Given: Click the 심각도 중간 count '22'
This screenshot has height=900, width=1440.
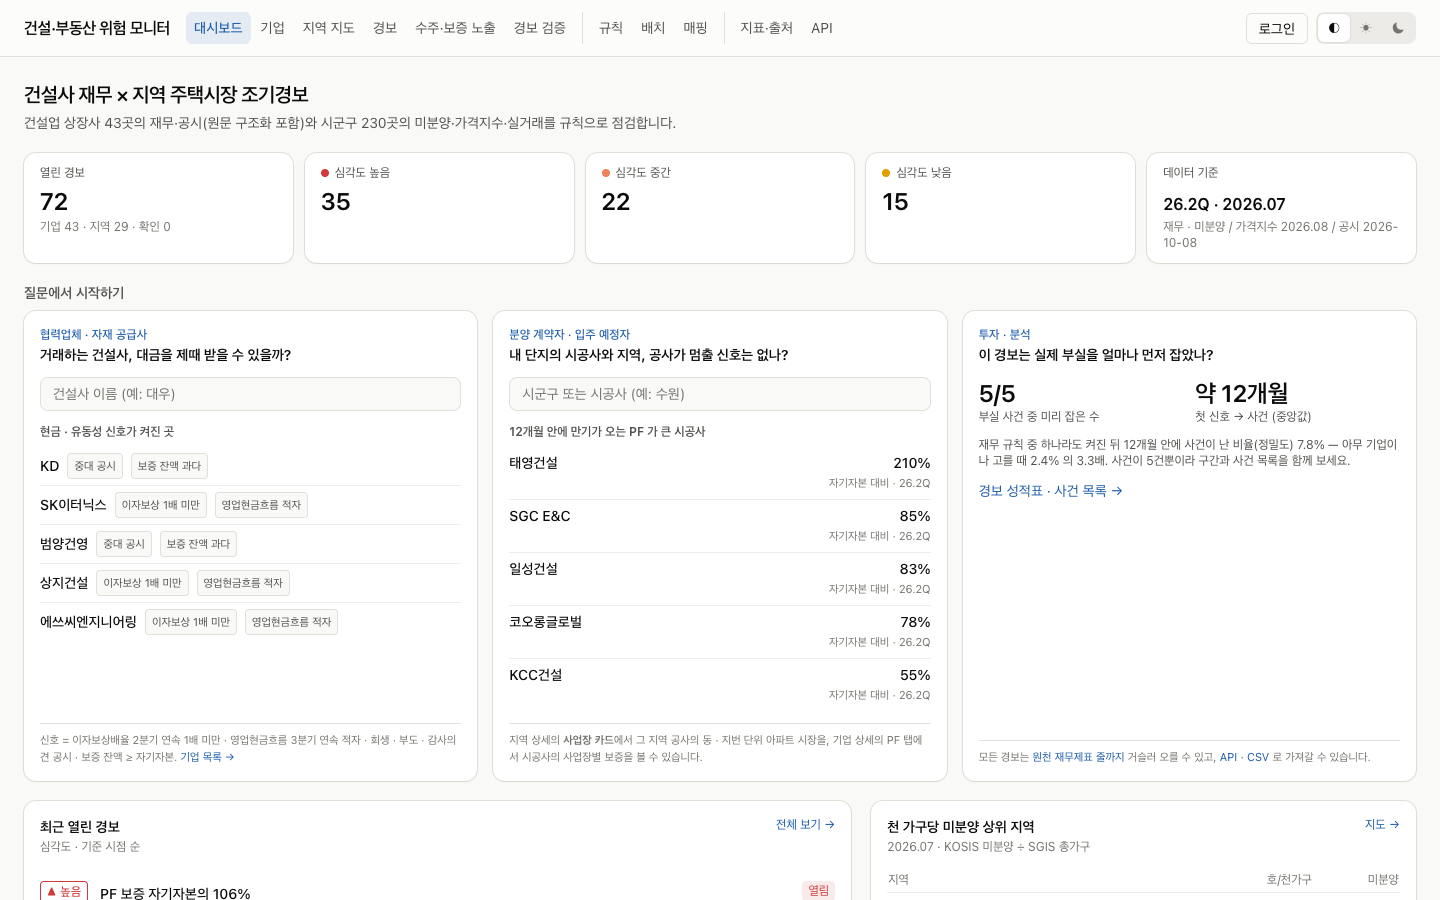Looking at the screenshot, I should point(616,202).
